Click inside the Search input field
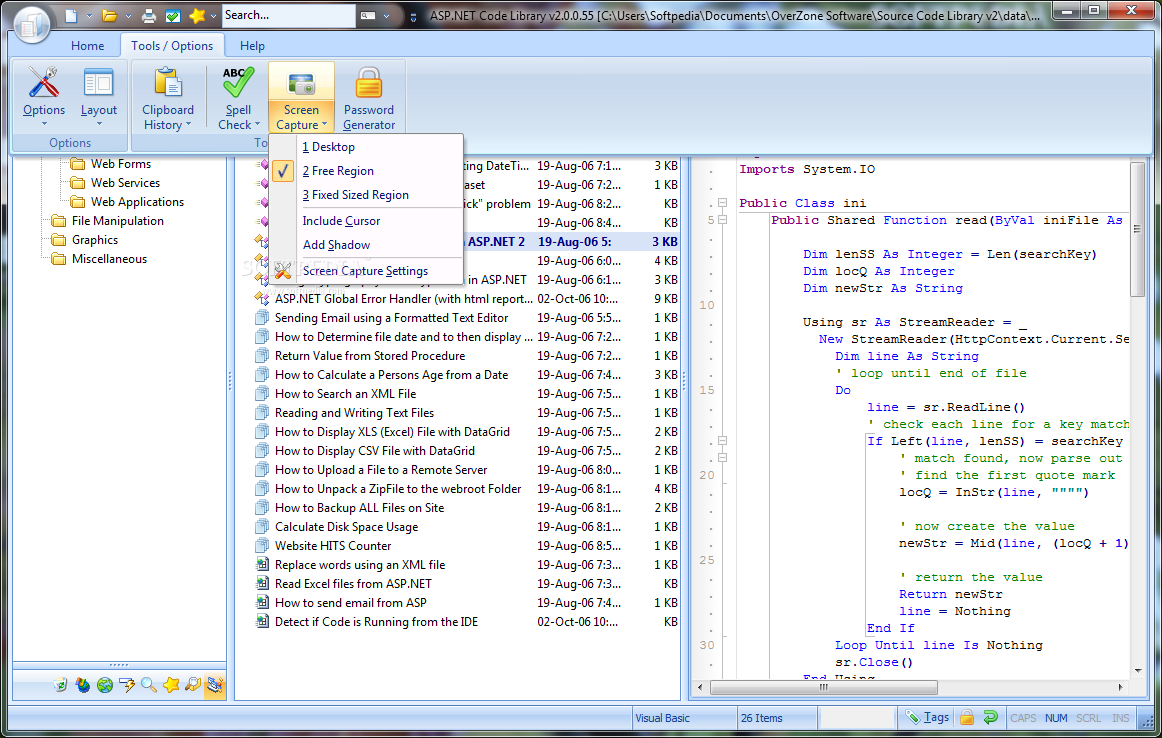 pos(286,15)
